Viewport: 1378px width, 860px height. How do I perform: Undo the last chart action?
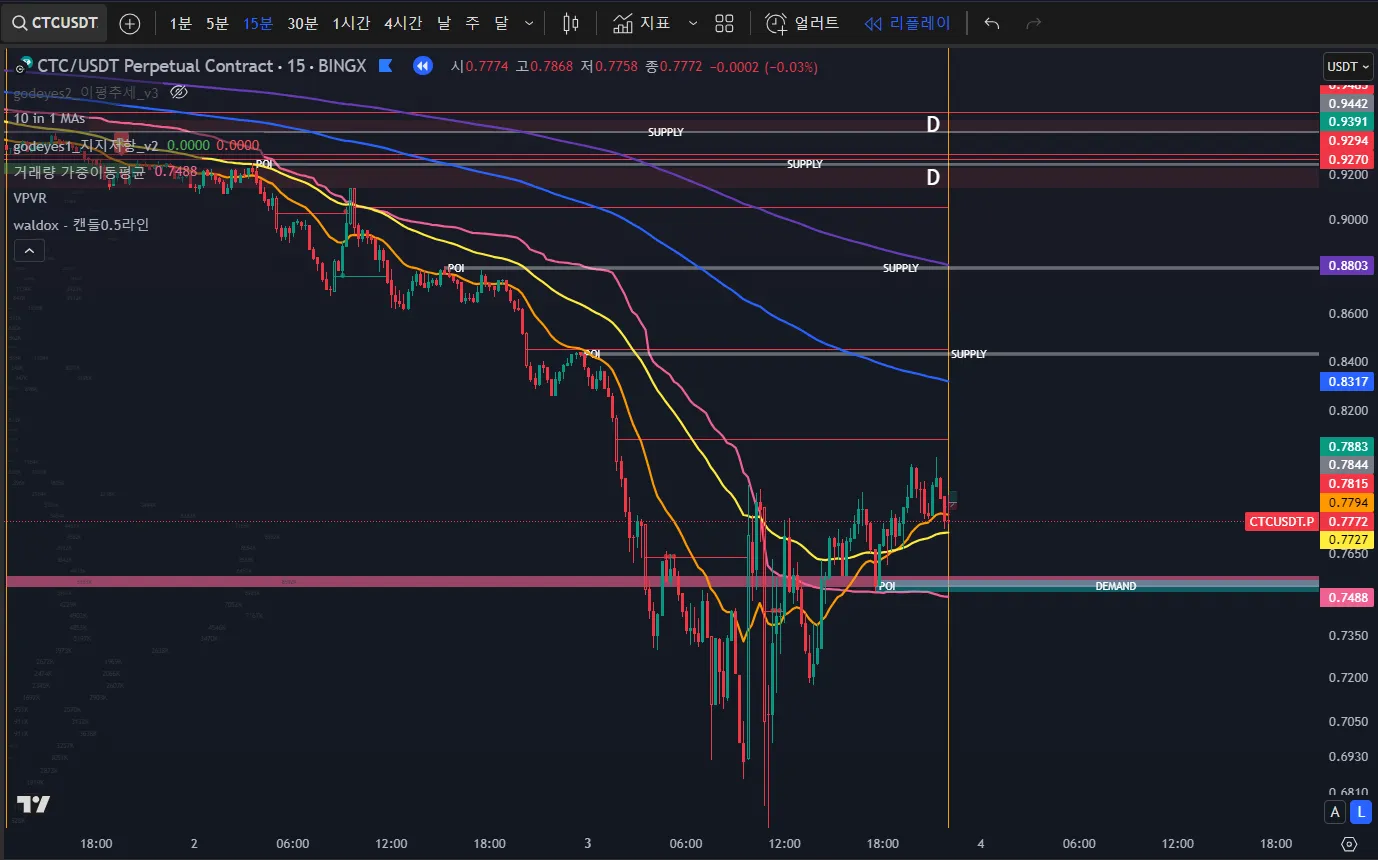pos(992,23)
